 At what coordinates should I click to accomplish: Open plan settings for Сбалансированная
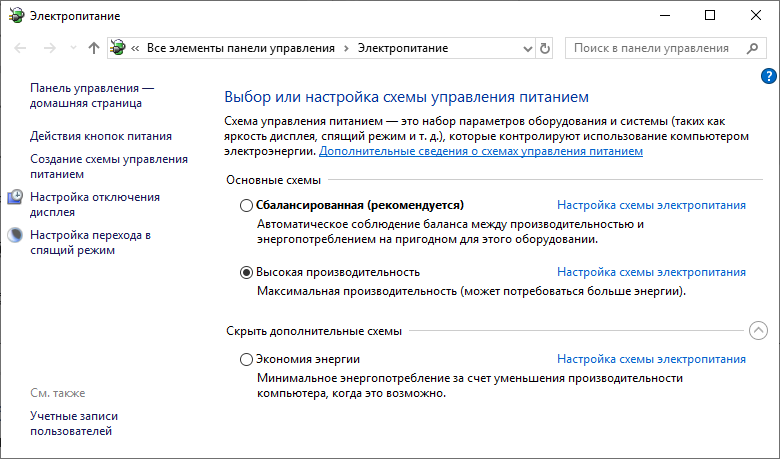651,205
